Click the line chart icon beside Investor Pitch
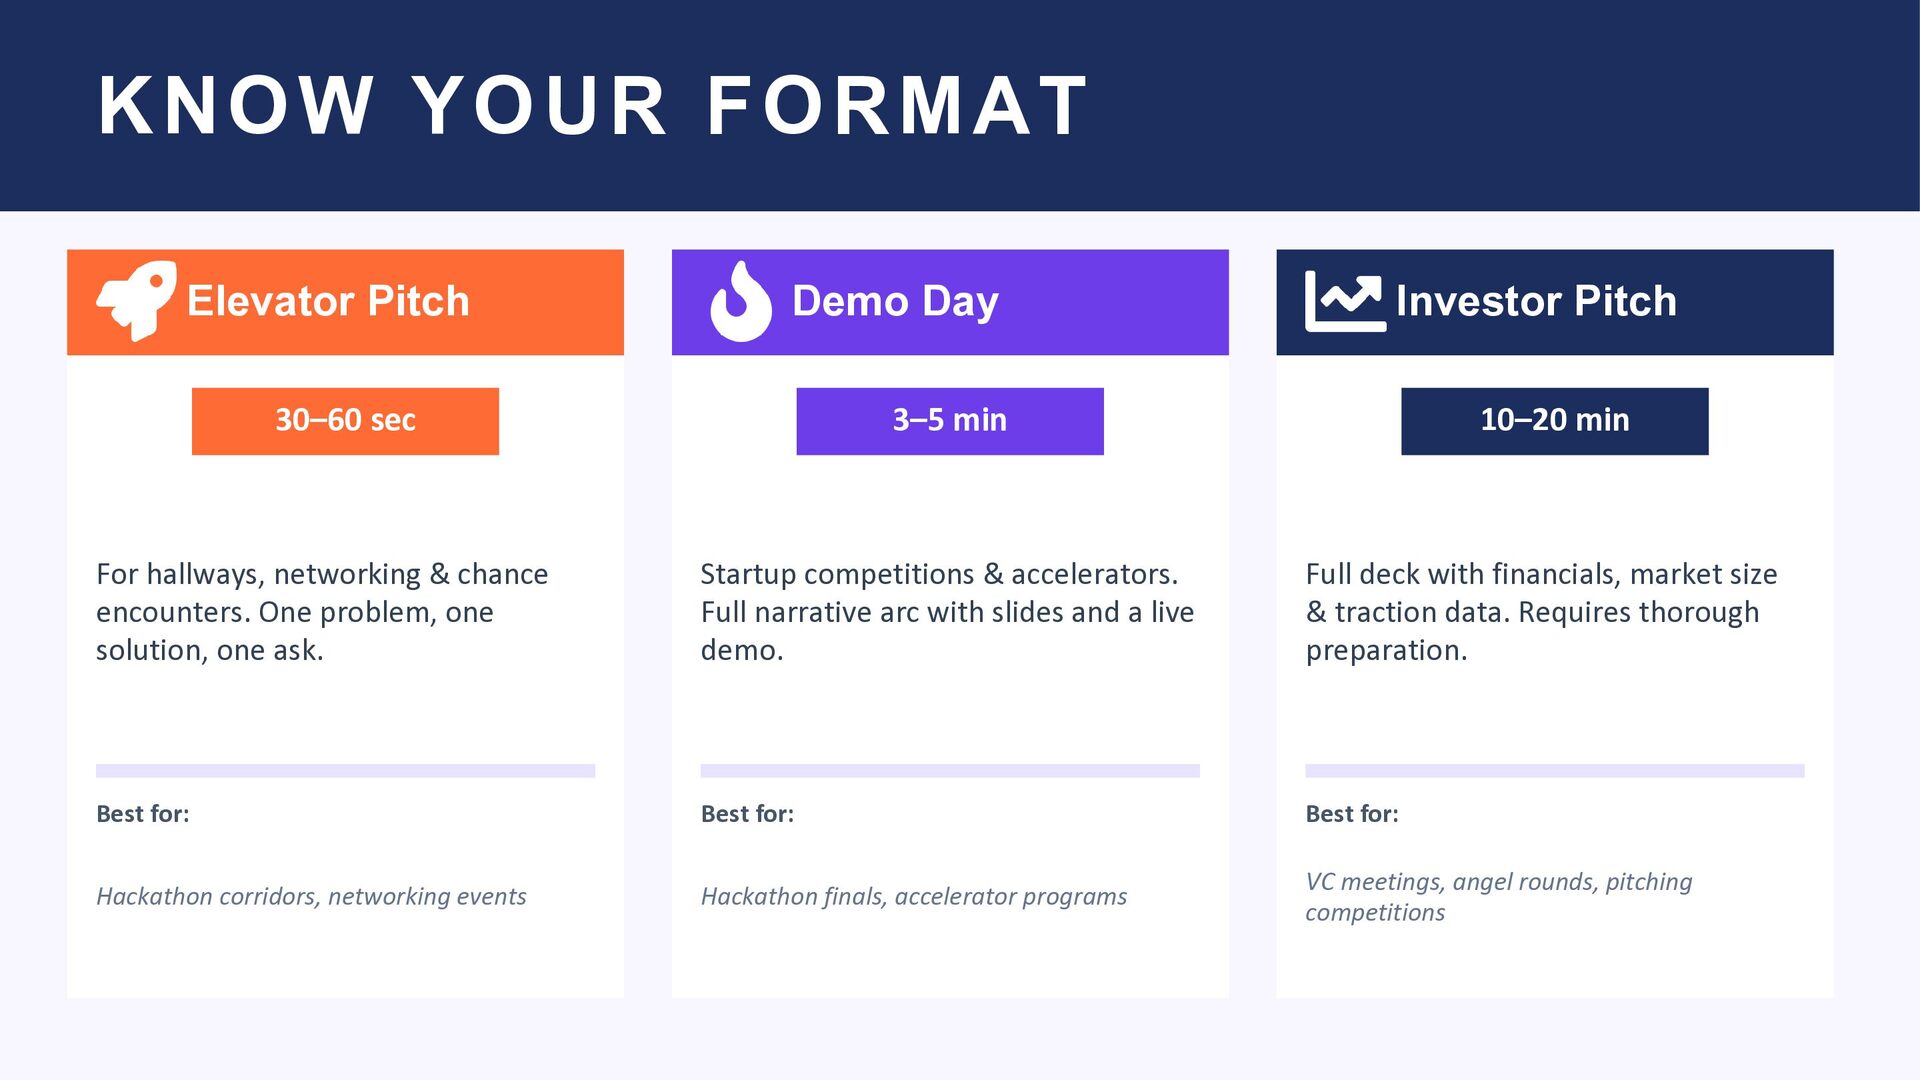Screen dimensions: 1920x1080 click(x=1345, y=302)
